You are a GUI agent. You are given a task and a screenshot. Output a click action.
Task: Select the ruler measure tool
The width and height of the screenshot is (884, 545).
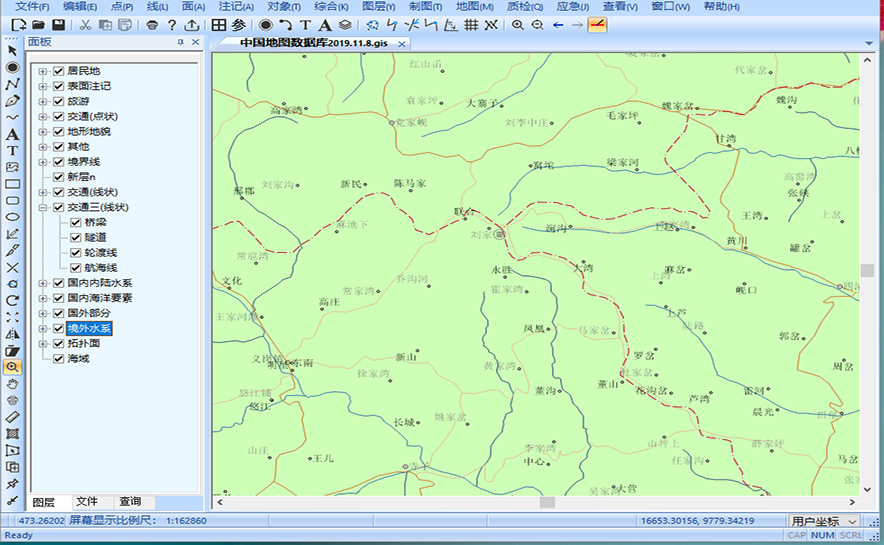tap(12, 416)
